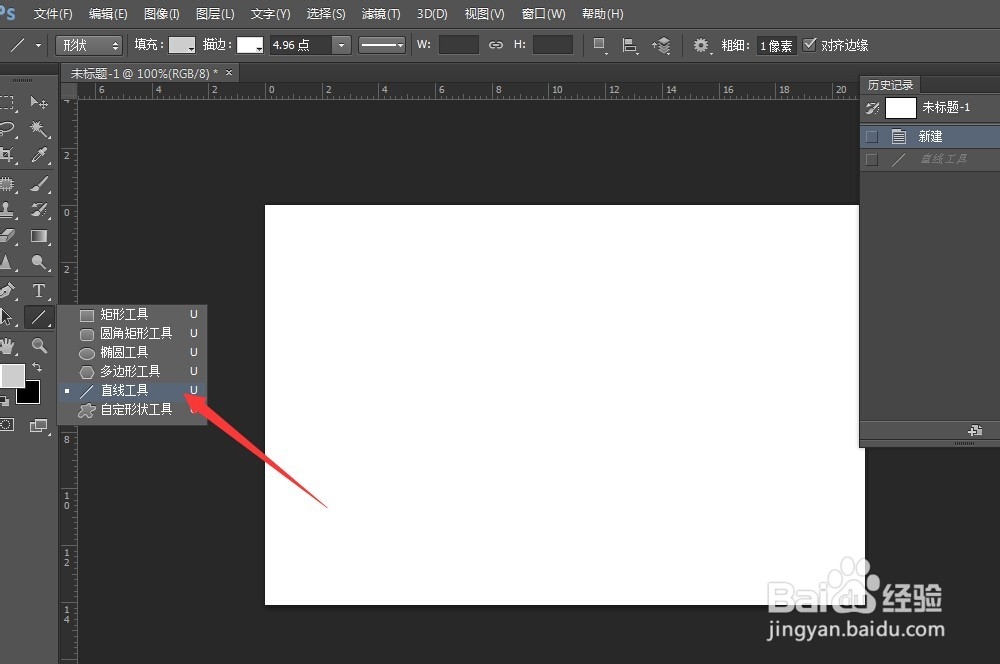Select the Rectangular Marquee tool
The width and height of the screenshot is (1000, 664).
click(x=7, y=103)
